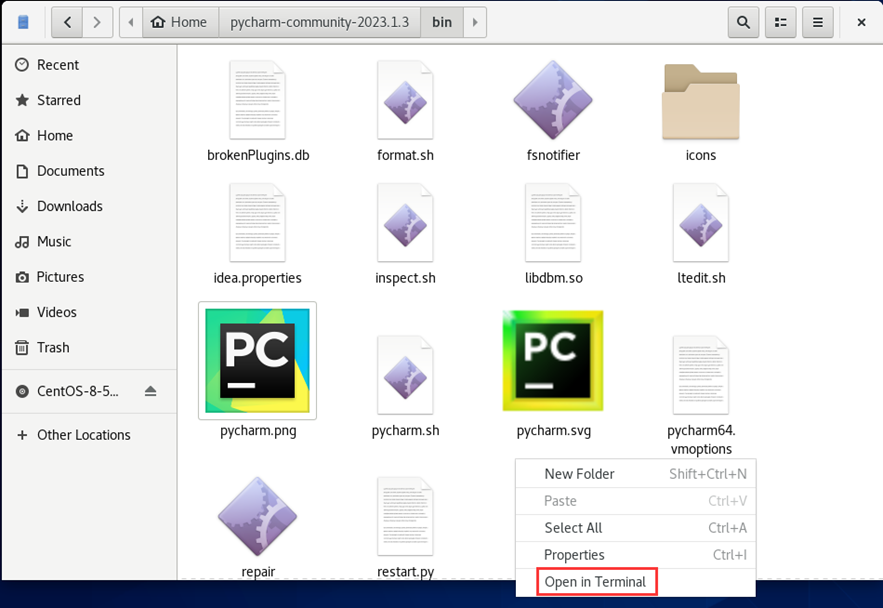Click the pycharm.sh file name label
Screen dimensions: 883x608
click(405, 431)
